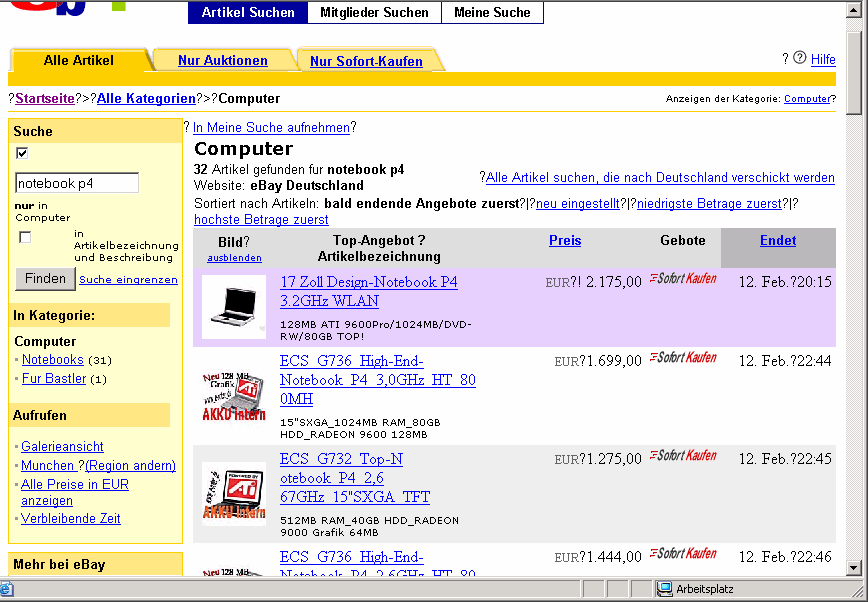
Task: Open the Hilfe link
Action: [823, 59]
